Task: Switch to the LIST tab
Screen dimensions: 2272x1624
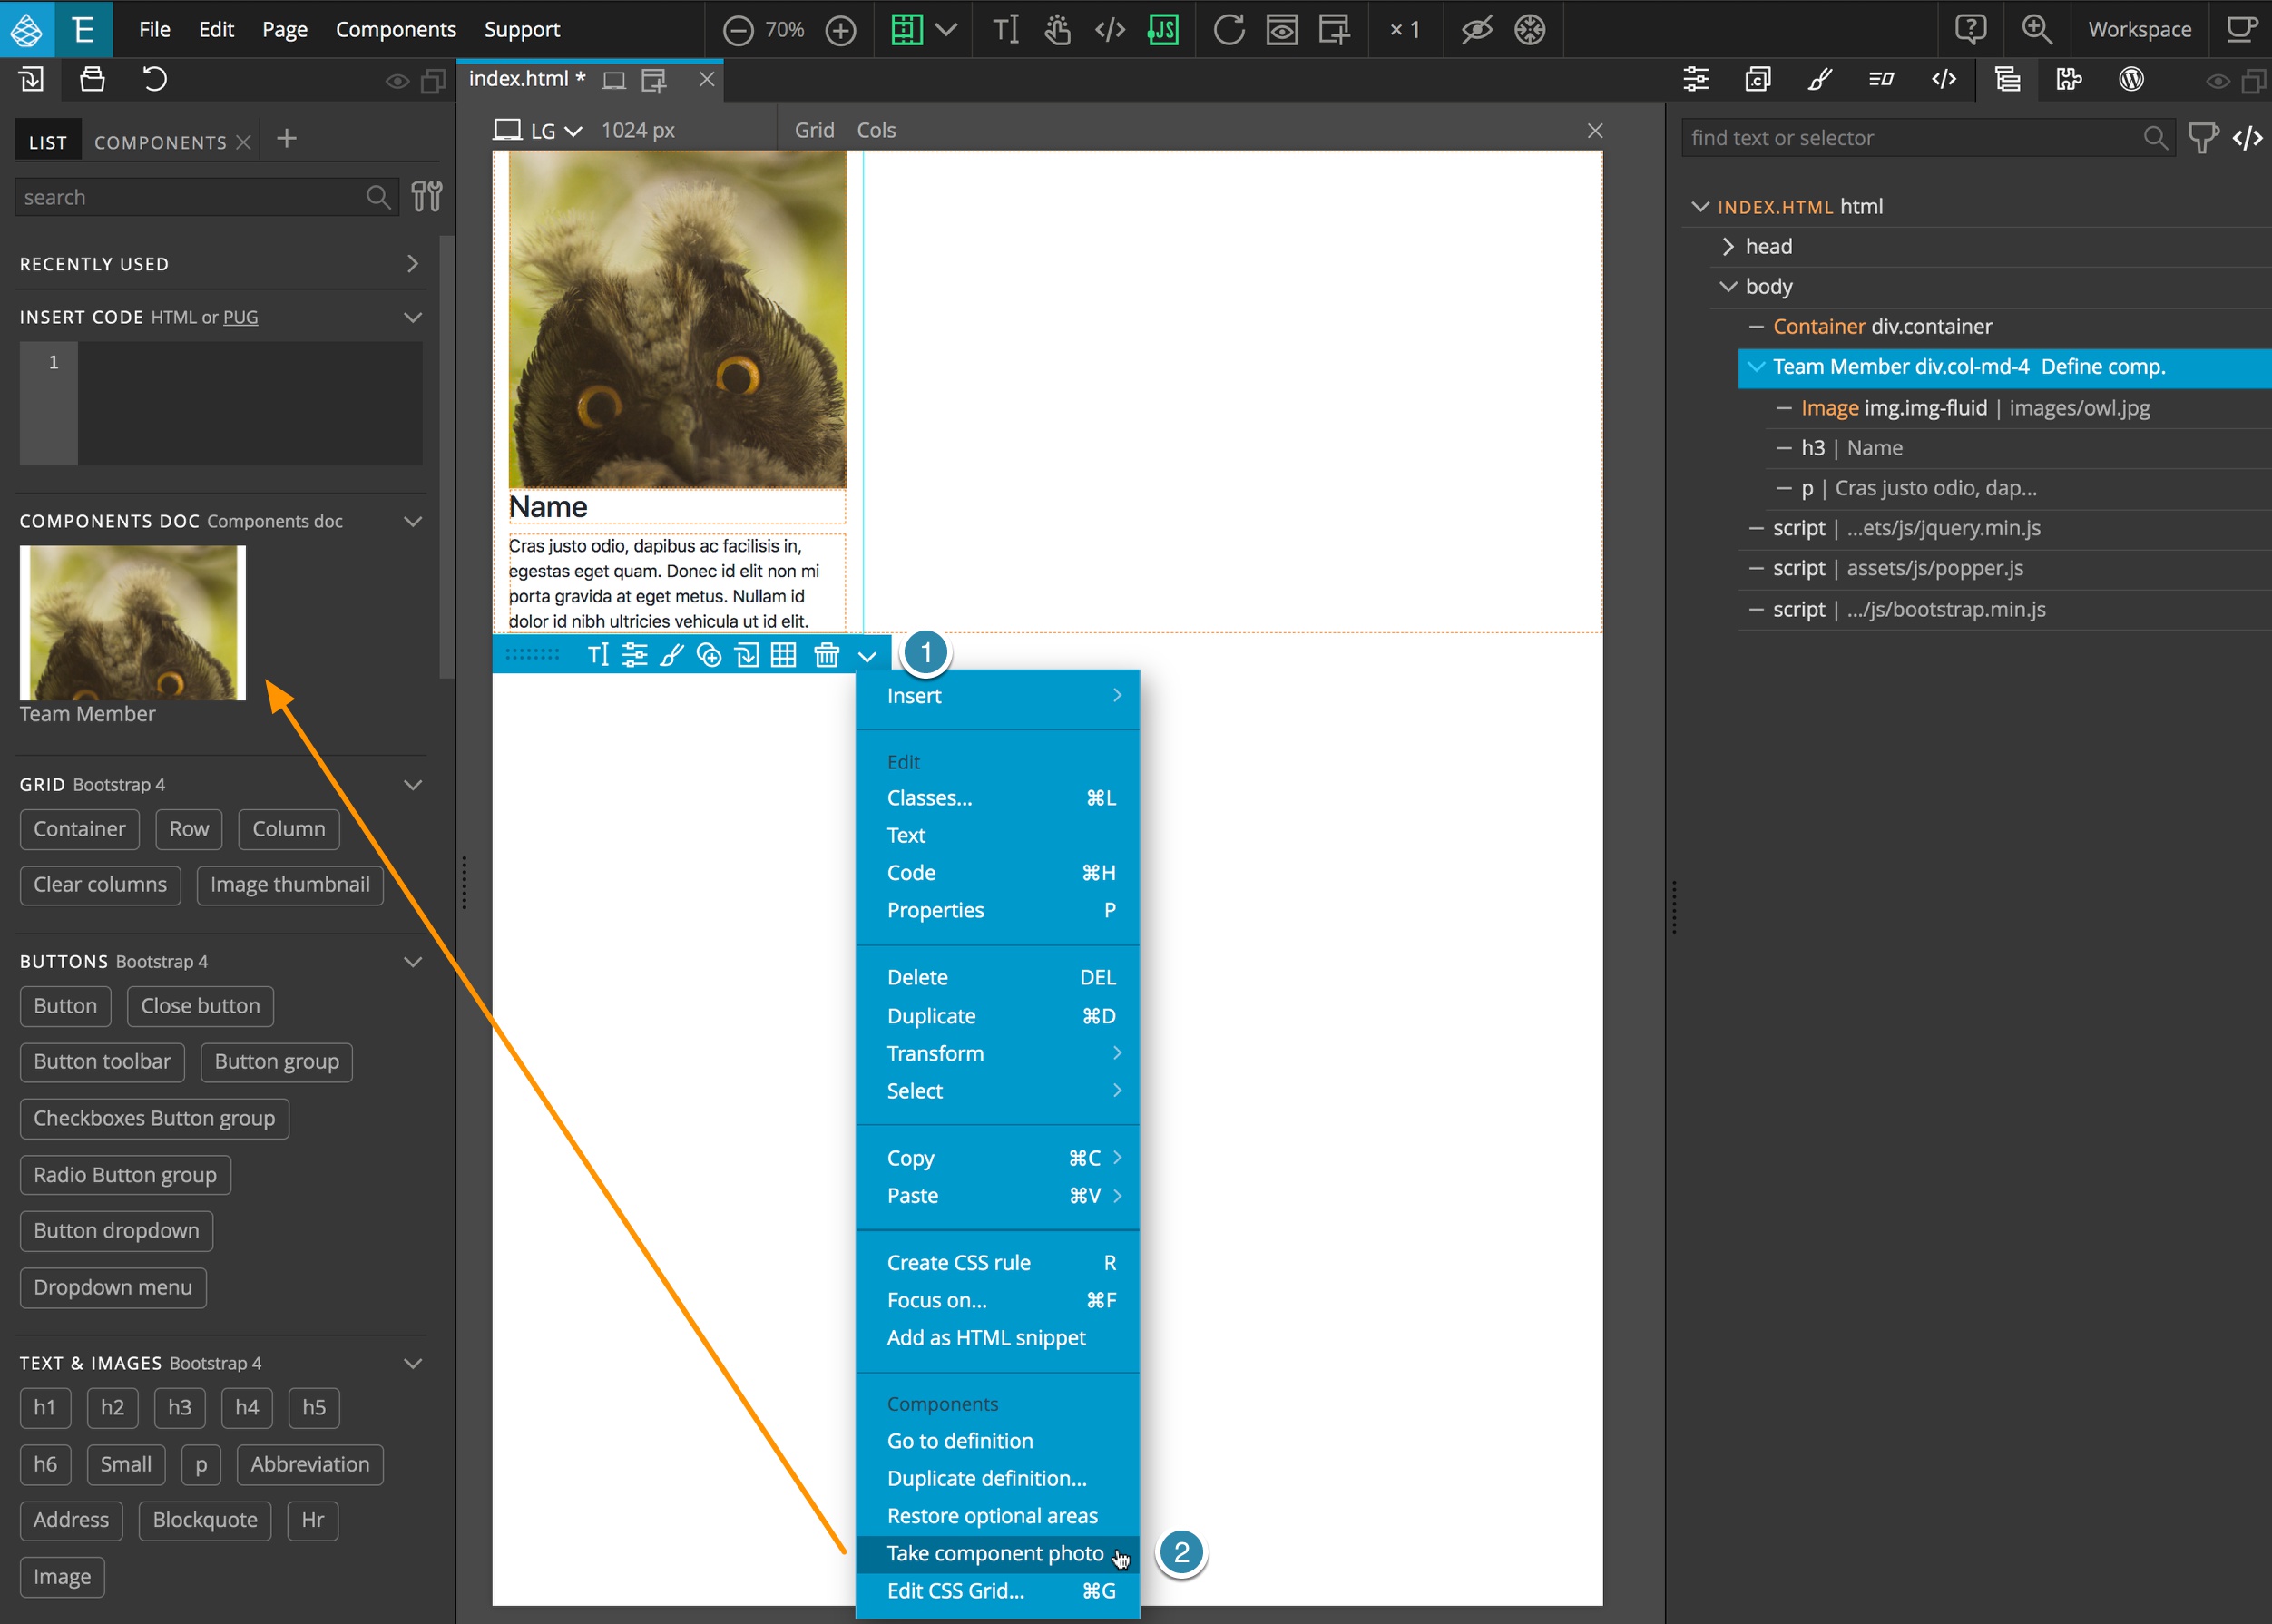Action: point(48,142)
